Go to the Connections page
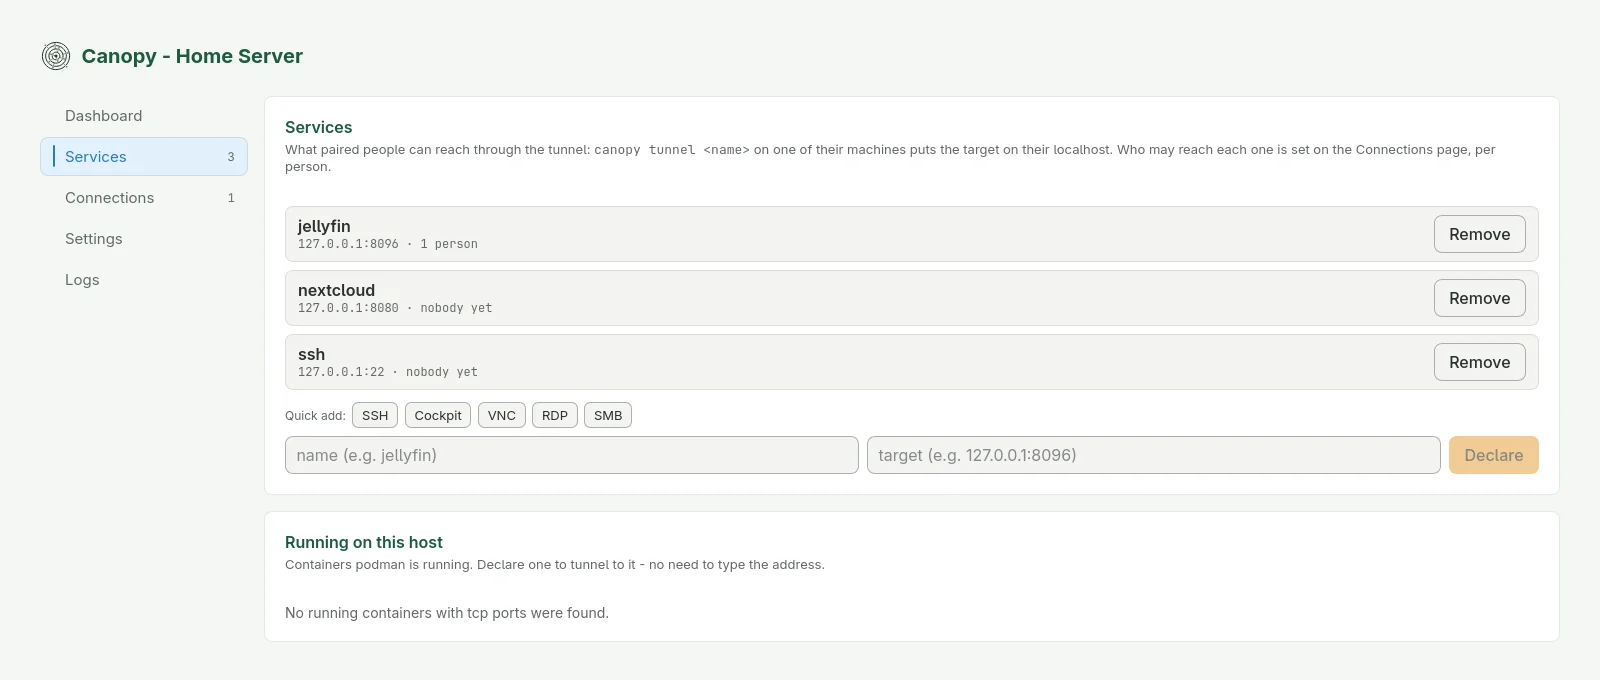 [144, 198]
